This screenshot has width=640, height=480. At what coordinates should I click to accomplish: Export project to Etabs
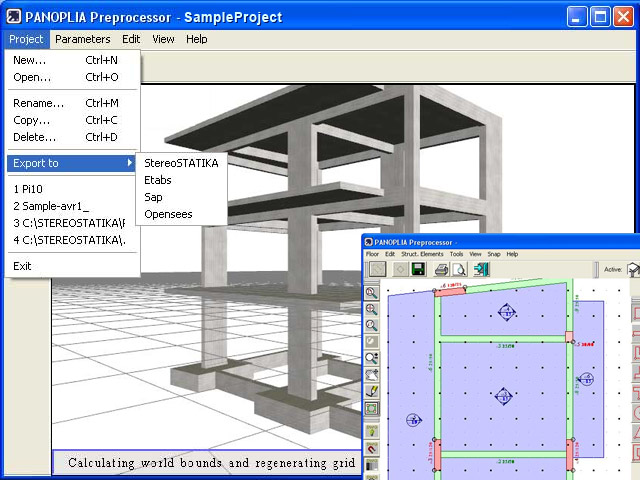pyautogui.click(x=181, y=180)
